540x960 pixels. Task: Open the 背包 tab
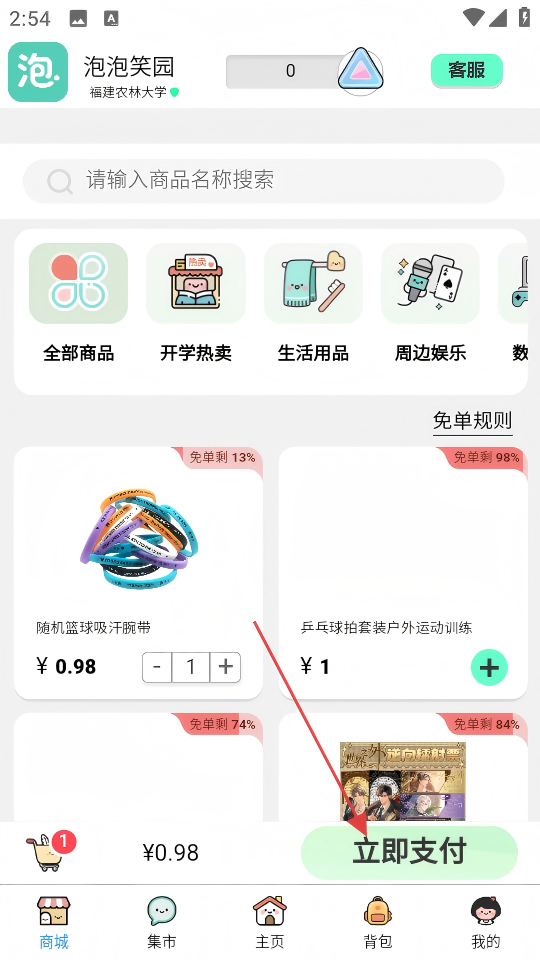click(x=378, y=923)
